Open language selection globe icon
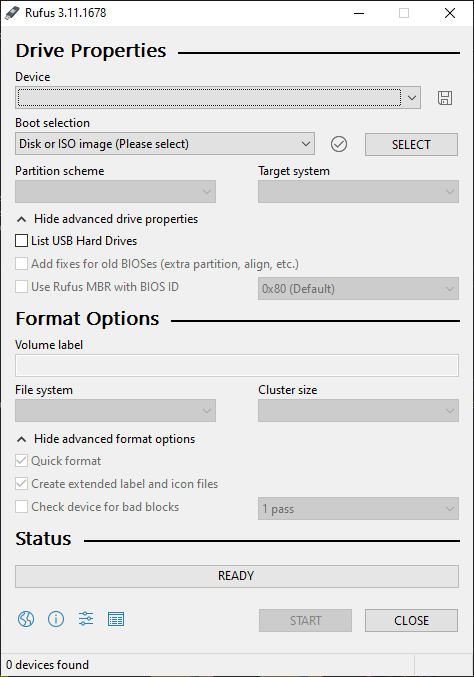Screen dimensions: 474x677 point(26,619)
